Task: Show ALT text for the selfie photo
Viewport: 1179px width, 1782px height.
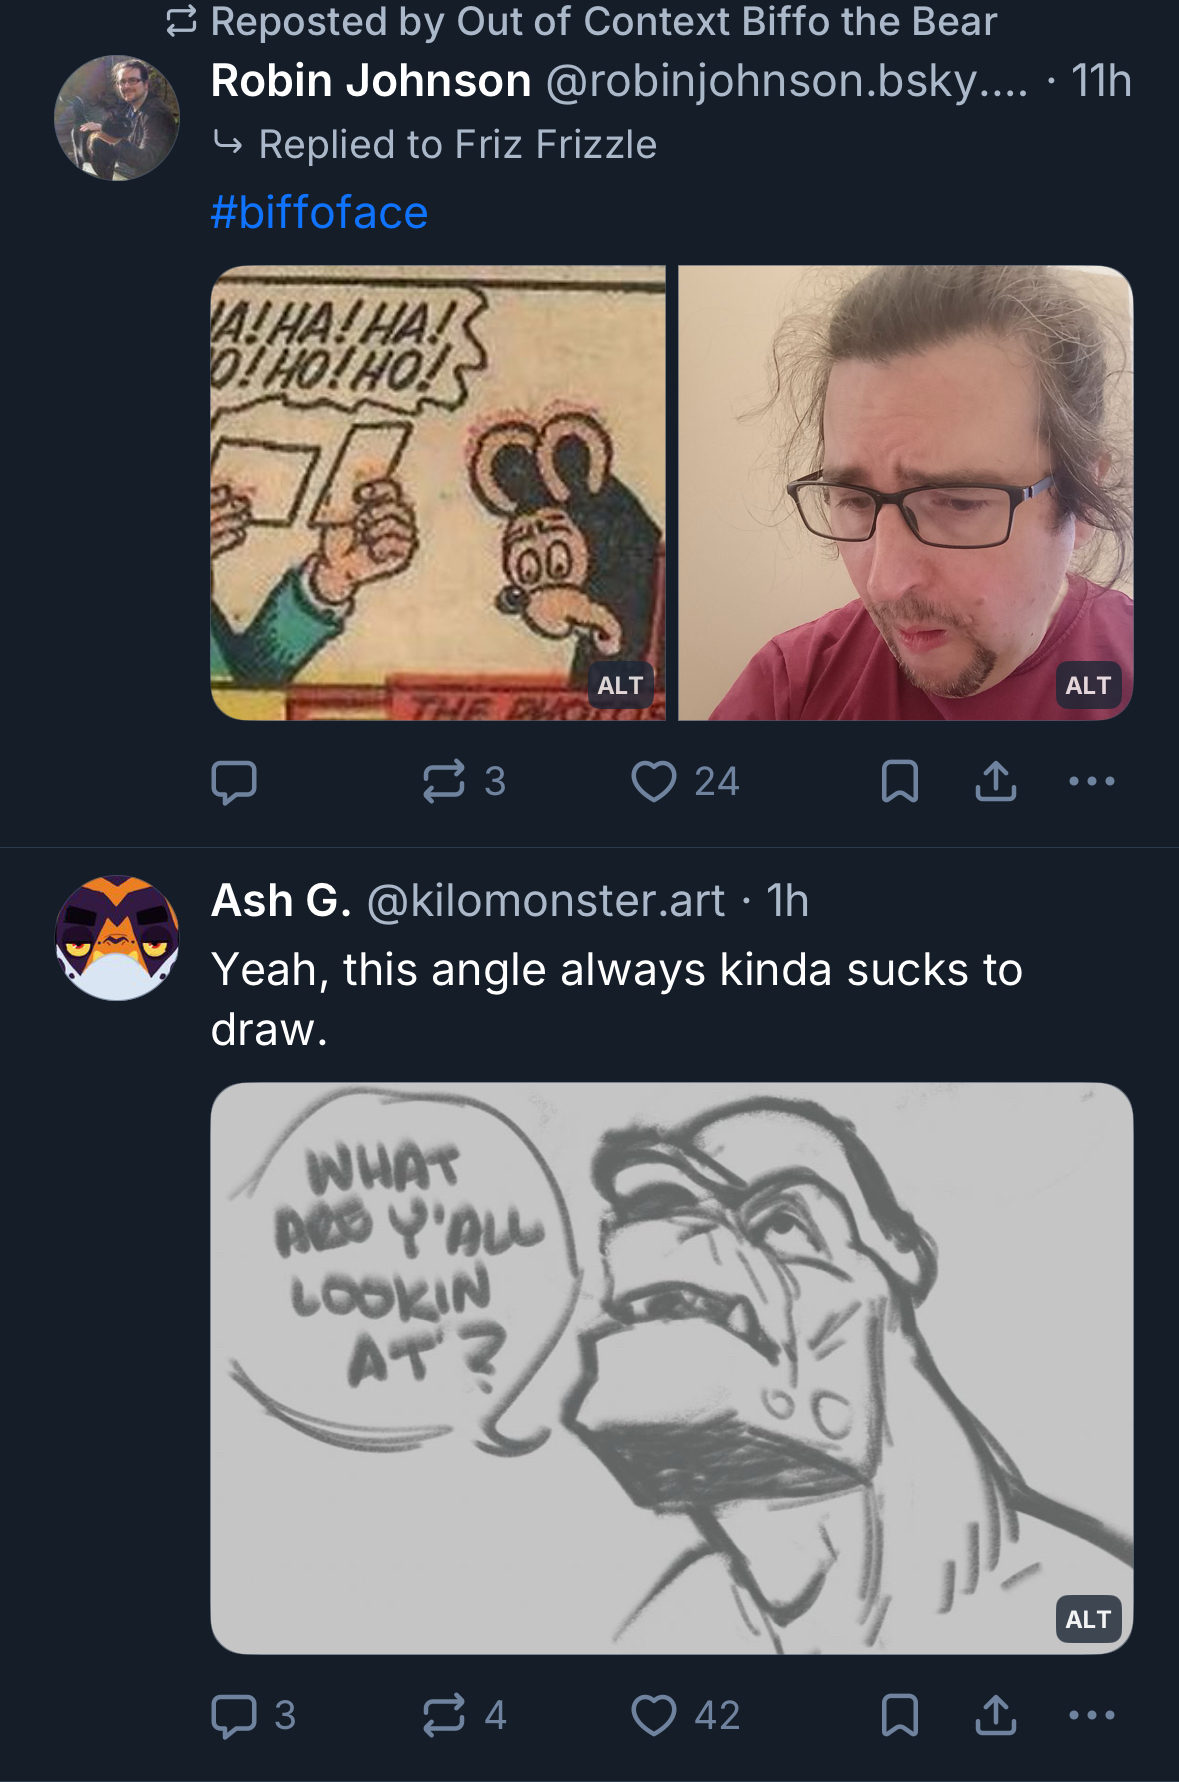Action: click(1088, 686)
